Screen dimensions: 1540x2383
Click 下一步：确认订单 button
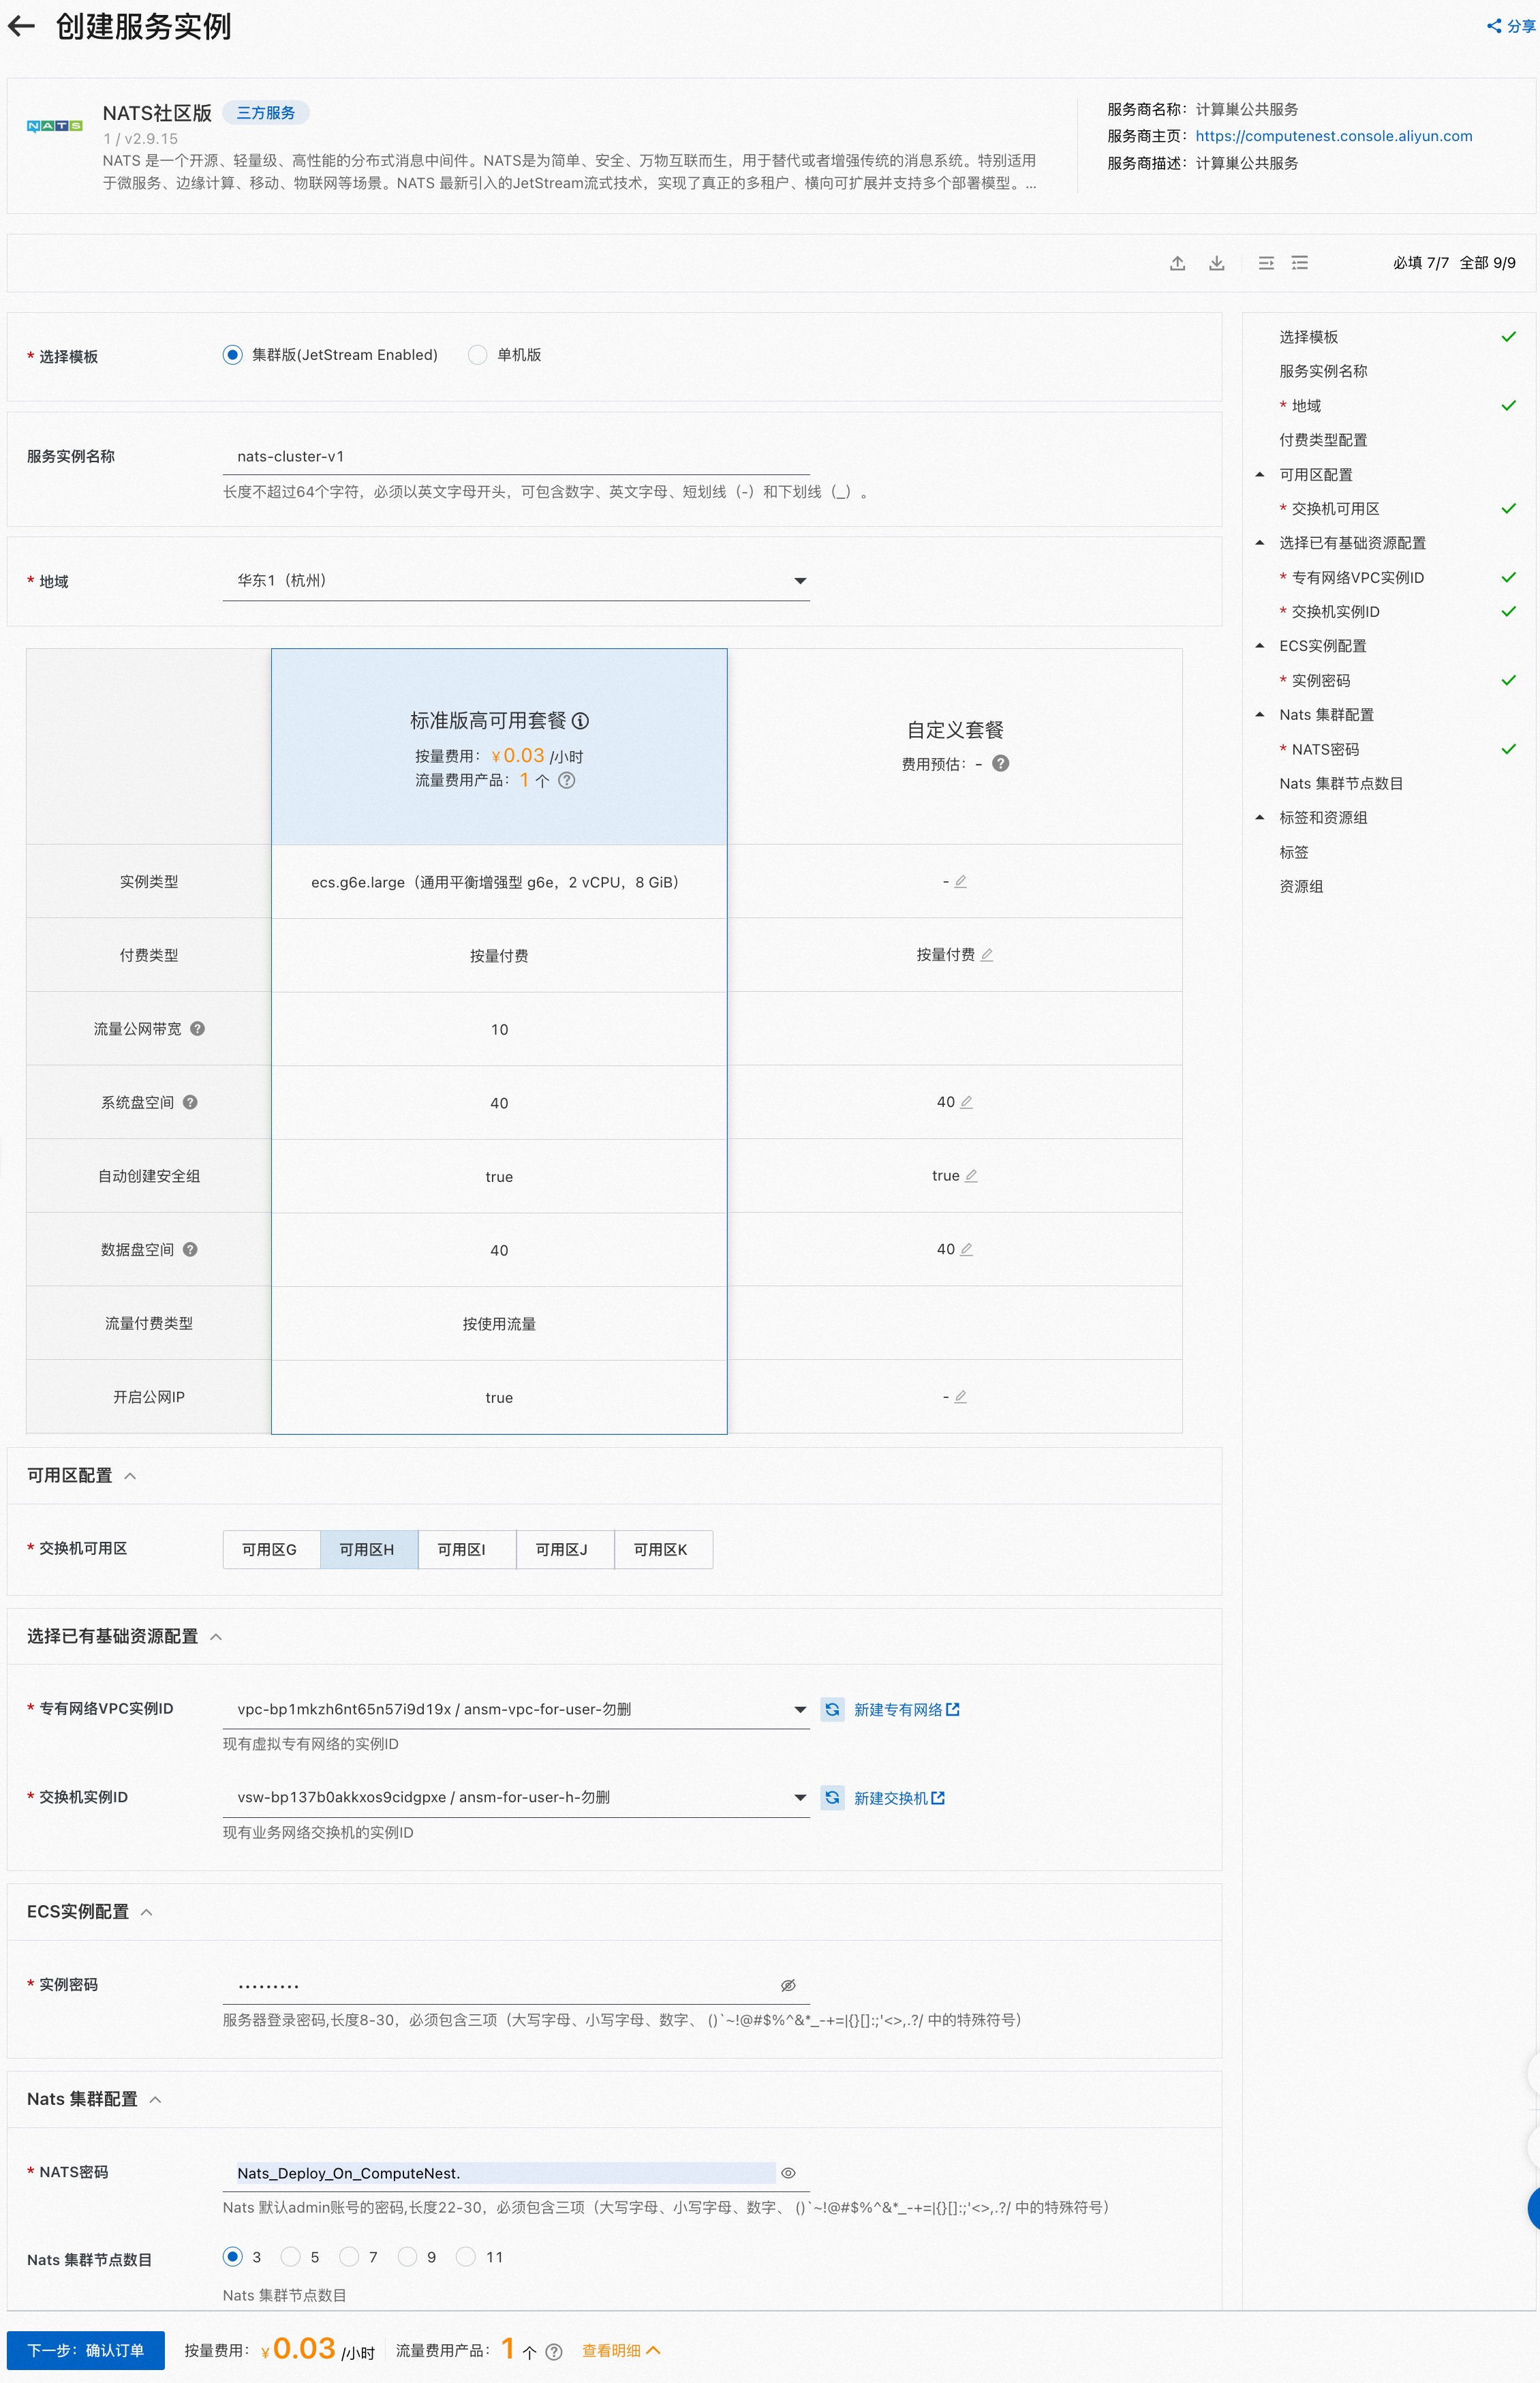tap(85, 2350)
